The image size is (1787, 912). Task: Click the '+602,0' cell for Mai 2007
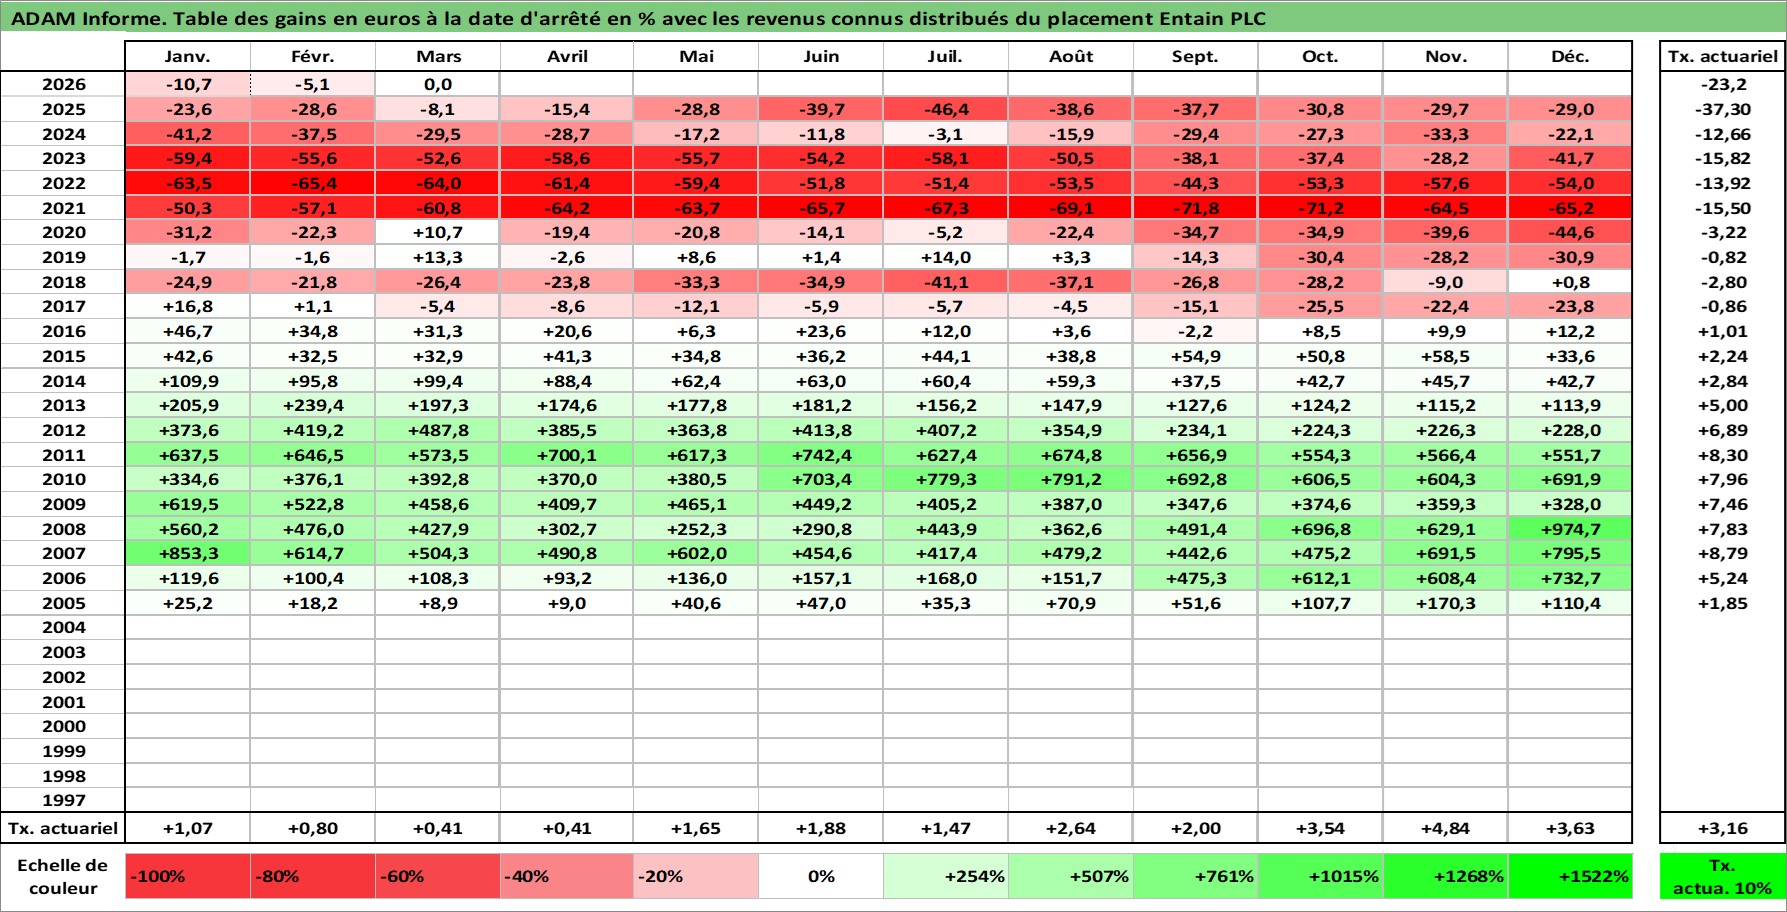coord(696,553)
